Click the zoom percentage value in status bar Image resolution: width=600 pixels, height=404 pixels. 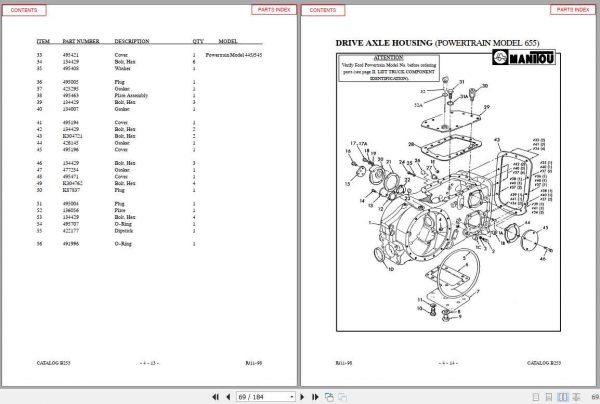pyautogui.click(x=595, y=397)
